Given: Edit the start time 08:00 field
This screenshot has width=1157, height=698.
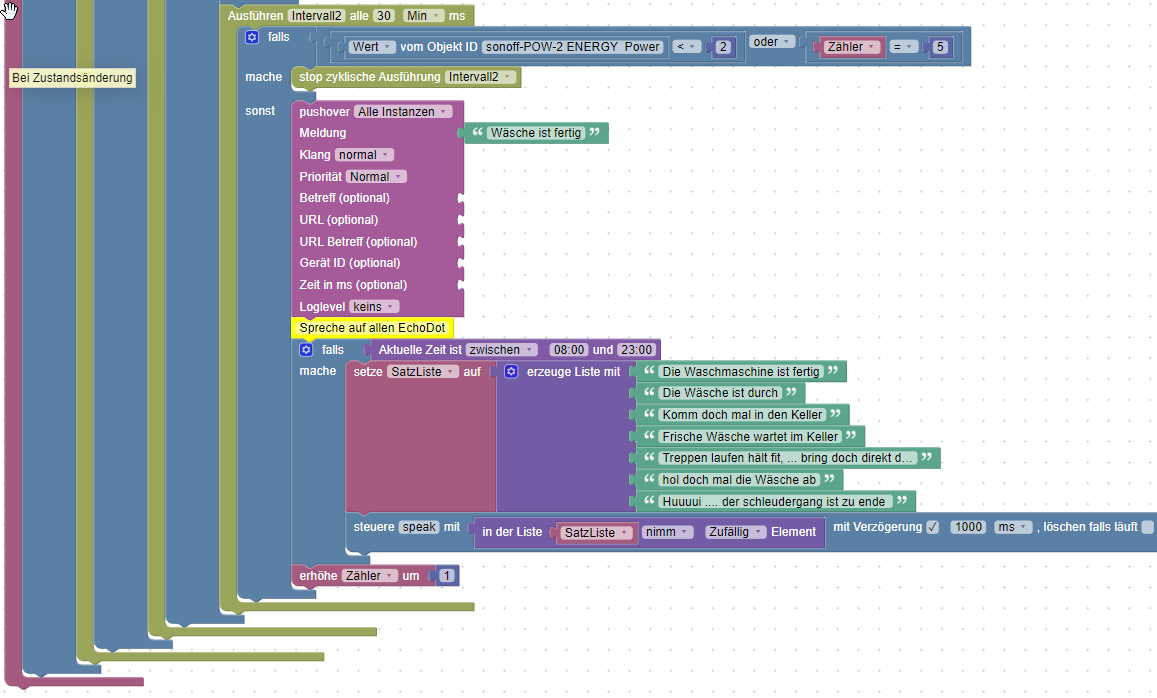Looking at the screenshot, I should [x=568, y=350].
